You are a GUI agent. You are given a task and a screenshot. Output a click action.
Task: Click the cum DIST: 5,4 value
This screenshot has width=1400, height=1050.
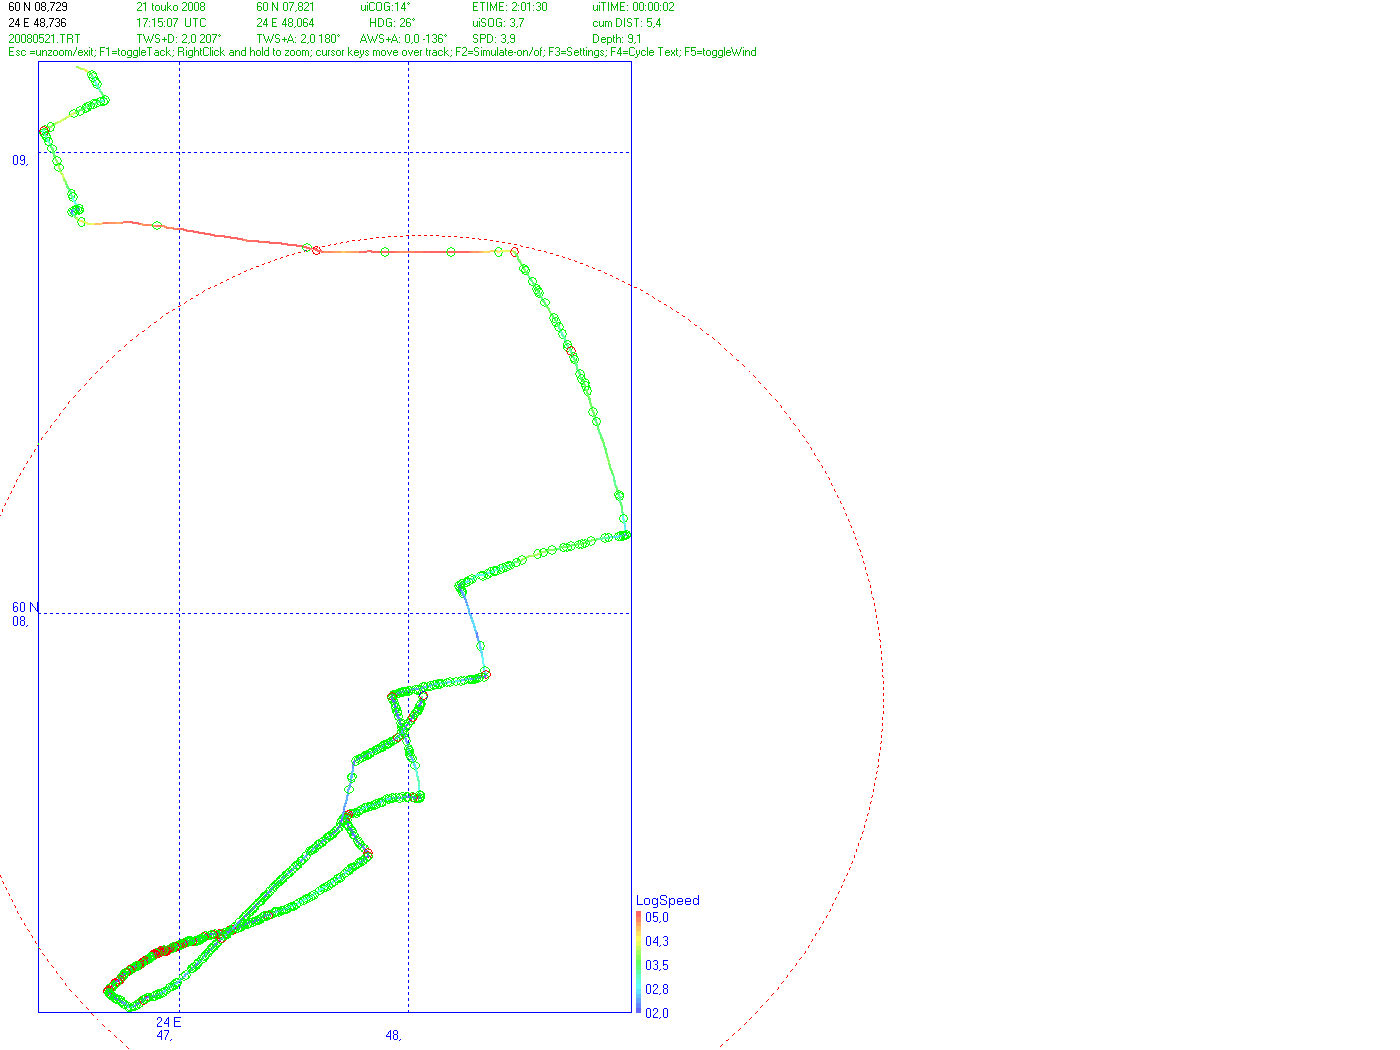(x=626, y=23)
